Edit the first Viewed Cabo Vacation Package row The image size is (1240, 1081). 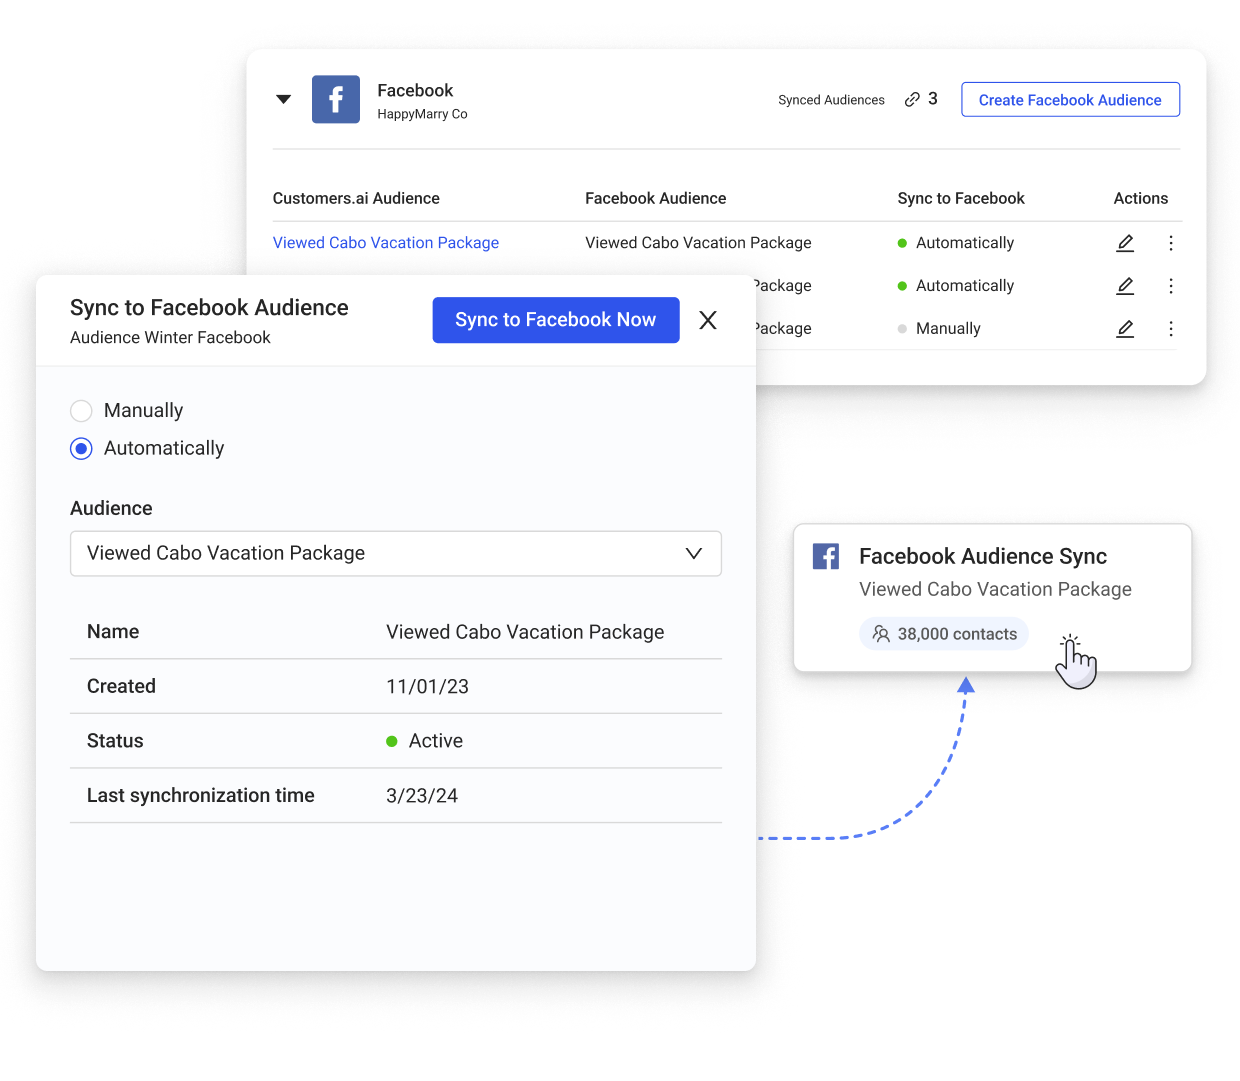pyautogui.click(x=1125, y=243)
